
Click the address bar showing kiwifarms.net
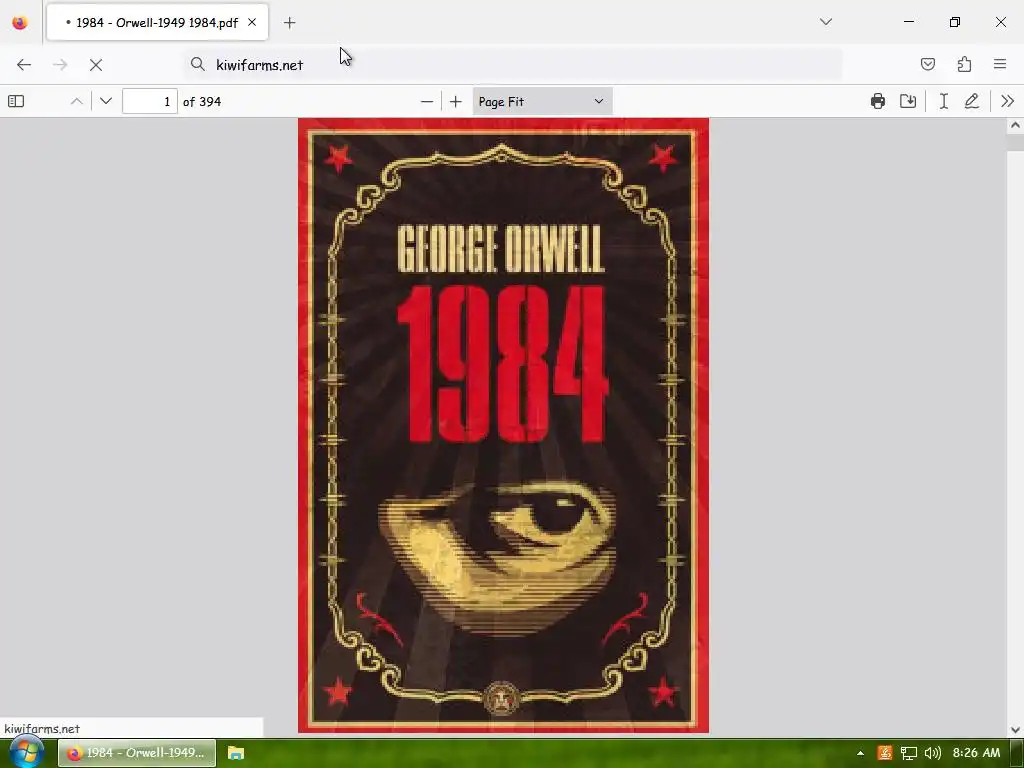click(x=513, y=65)
